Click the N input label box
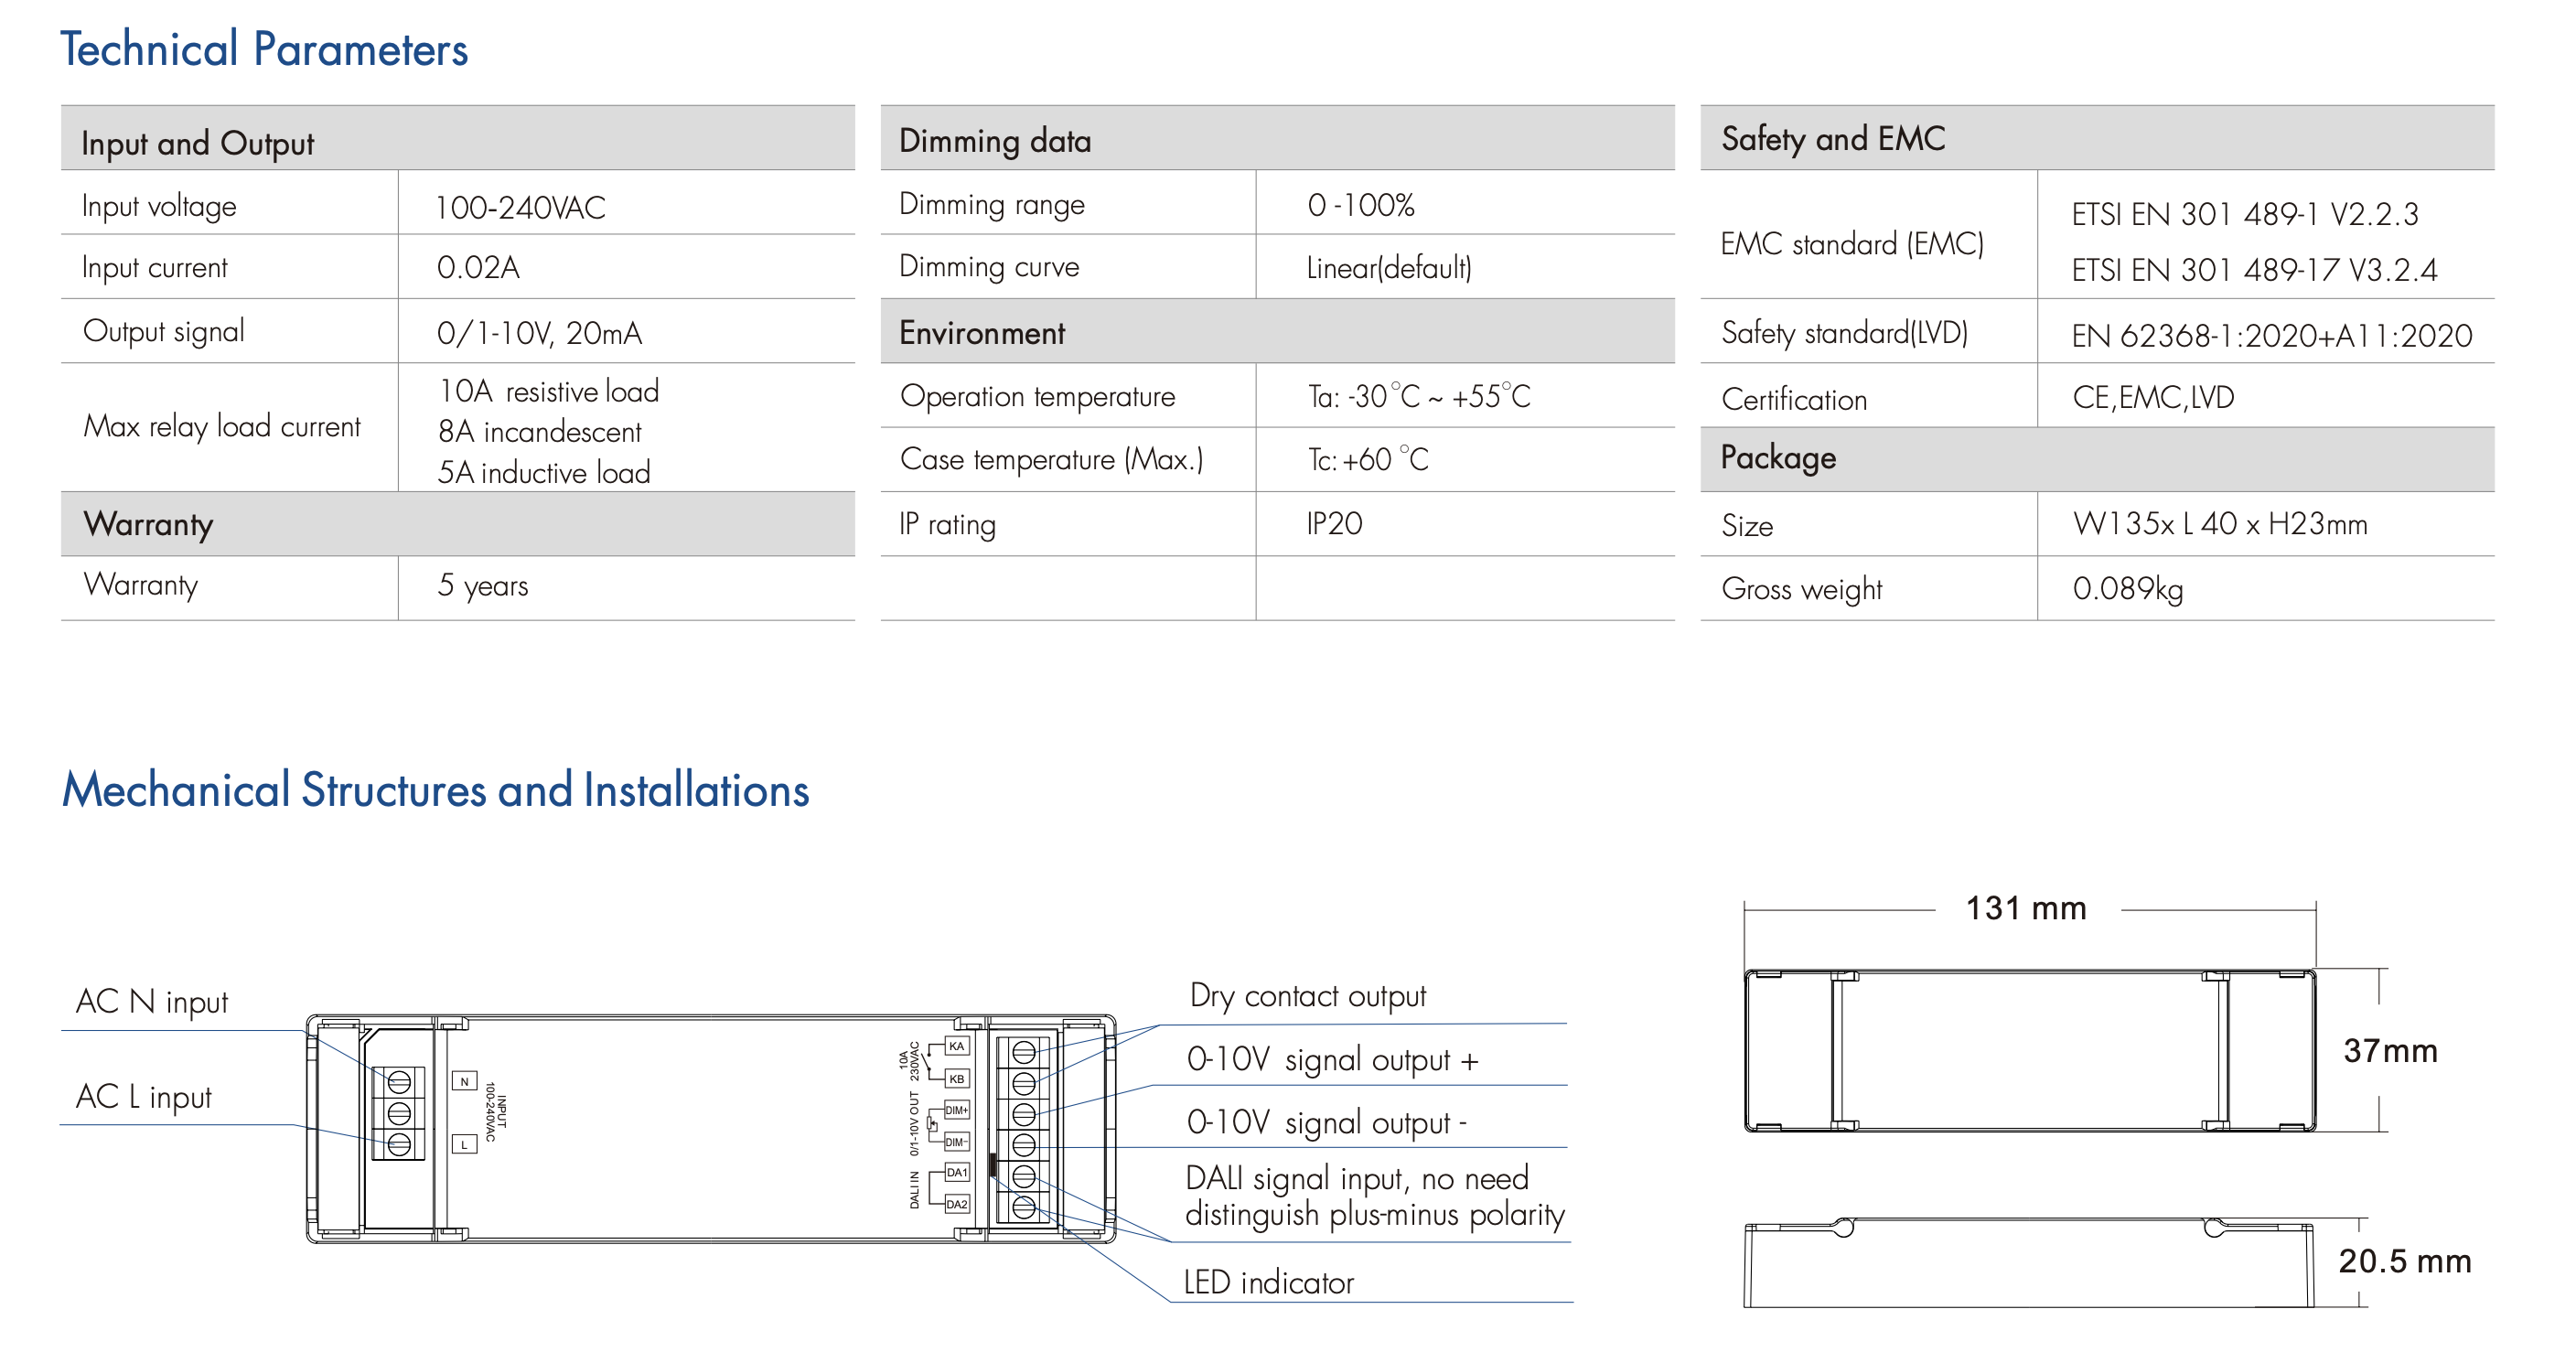The width and height of the screenshot is (2576, 1352). [464, 1081]
